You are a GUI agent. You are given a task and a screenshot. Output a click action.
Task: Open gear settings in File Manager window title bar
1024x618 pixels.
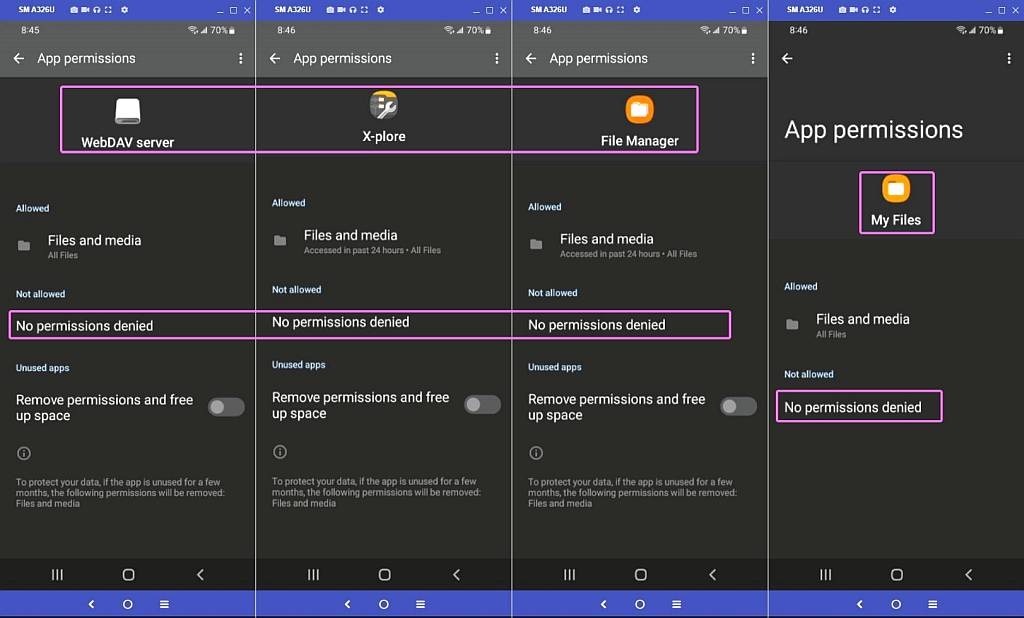pos(636,10)
